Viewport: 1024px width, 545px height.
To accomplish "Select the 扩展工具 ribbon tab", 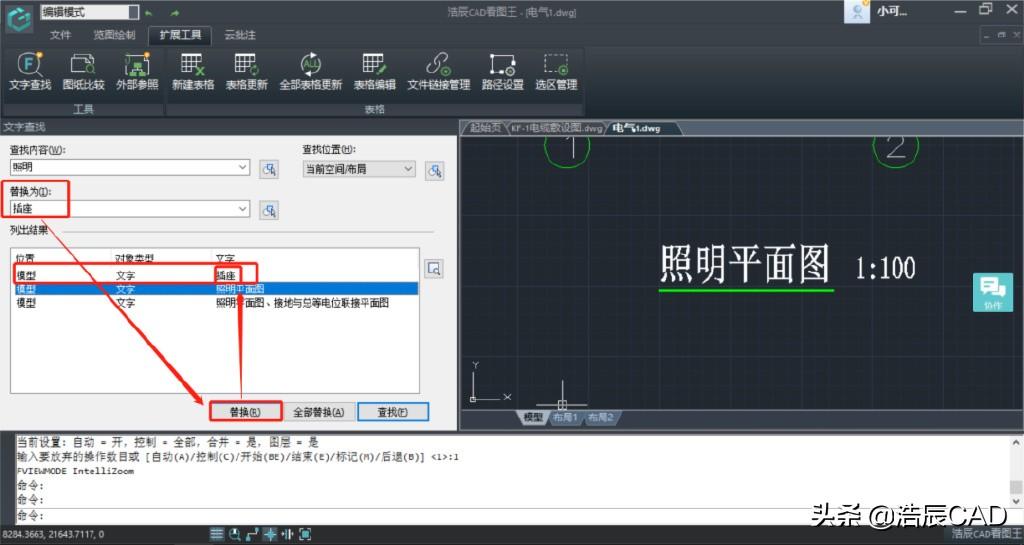I will click(x=180, y=35).
